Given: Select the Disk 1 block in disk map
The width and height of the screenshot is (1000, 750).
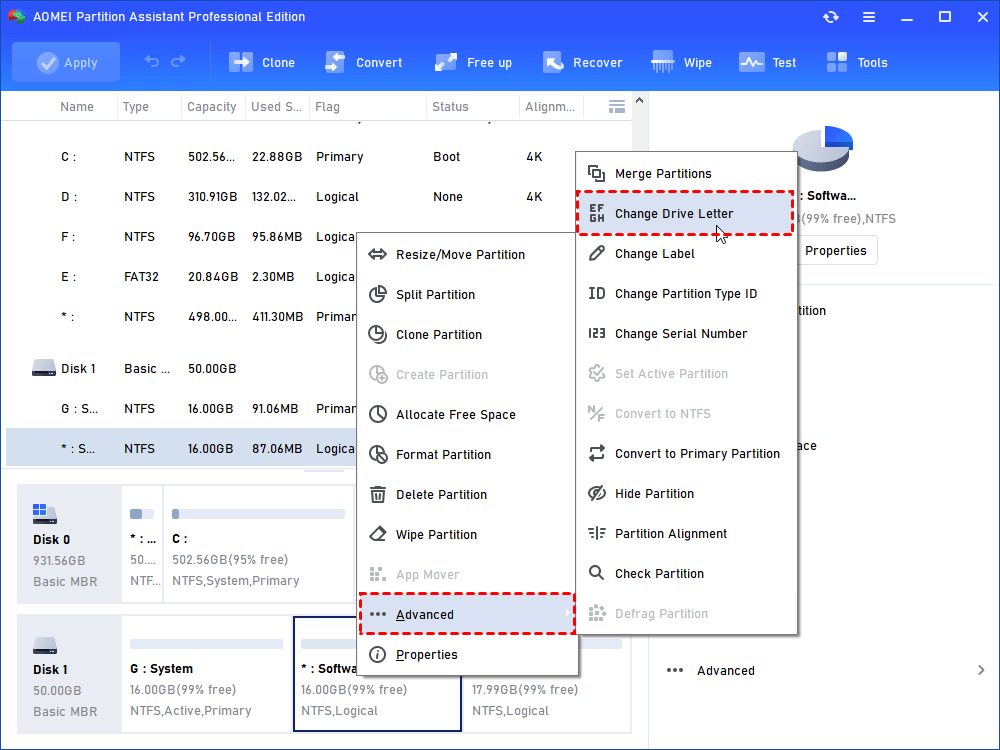Looking at the screenshot, I should point(69,673).
